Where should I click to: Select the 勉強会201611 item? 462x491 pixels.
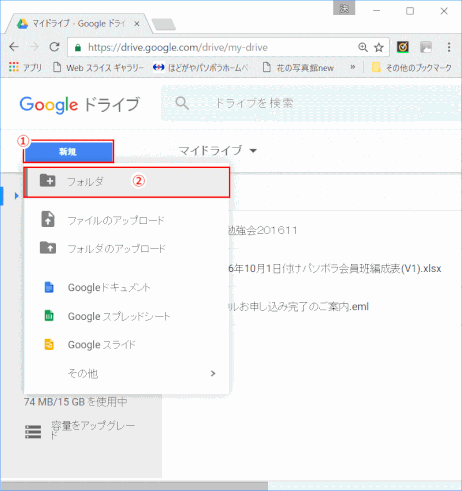[x=262, y=230]
